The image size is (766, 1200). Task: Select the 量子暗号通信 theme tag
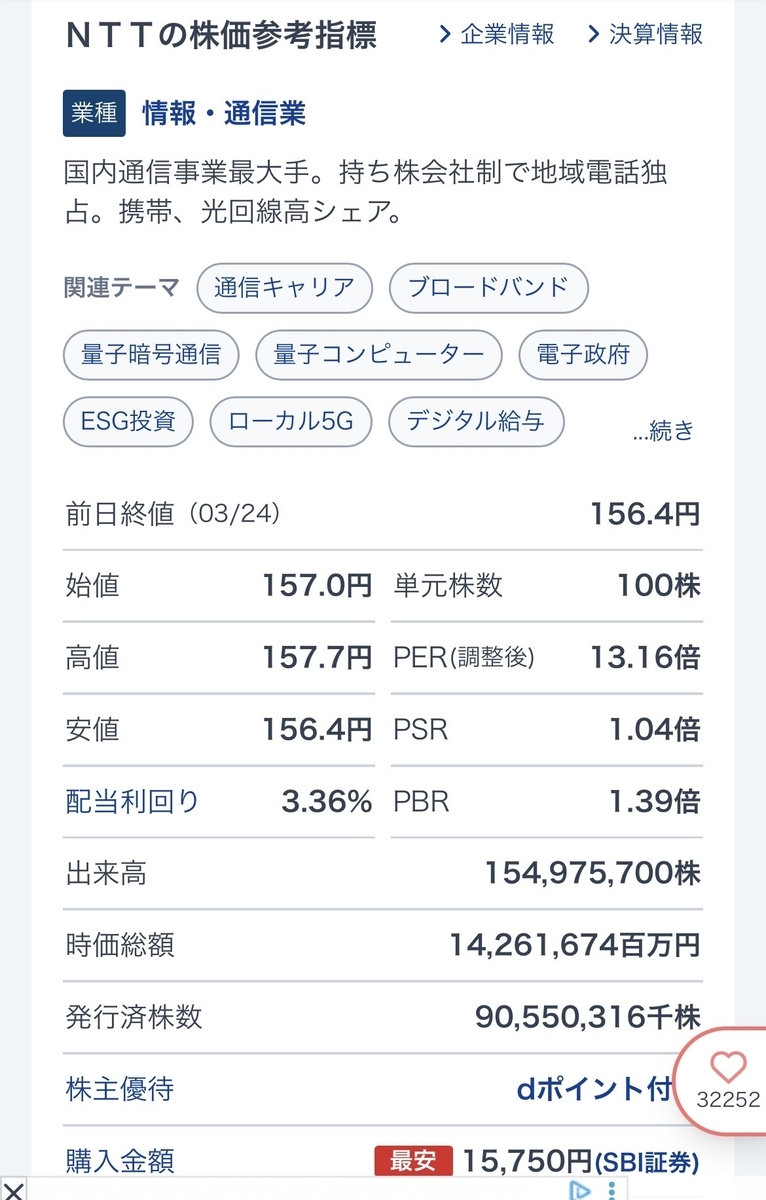click(x=151, y=355)
